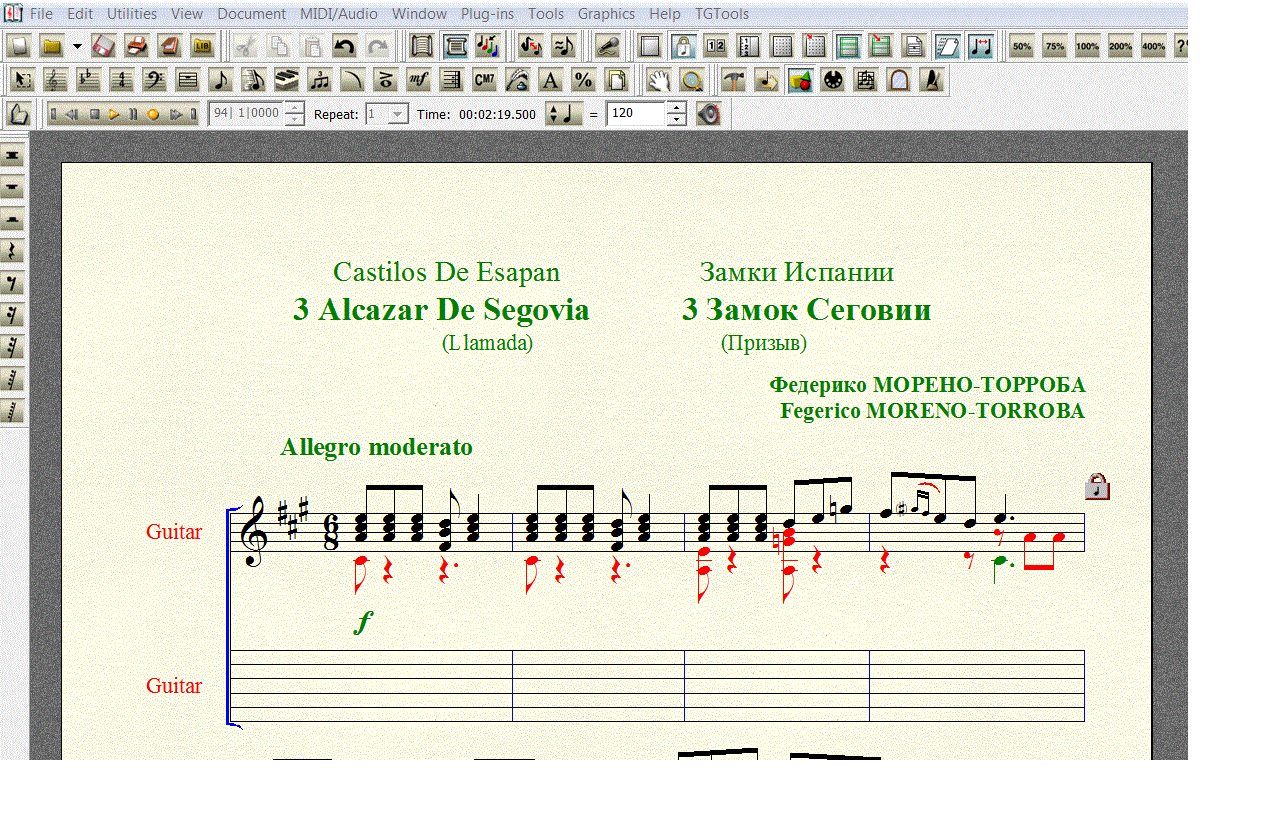The image size is (1274, 817).
Task: Click the tempo field showing 120
Action: point(636,114)
